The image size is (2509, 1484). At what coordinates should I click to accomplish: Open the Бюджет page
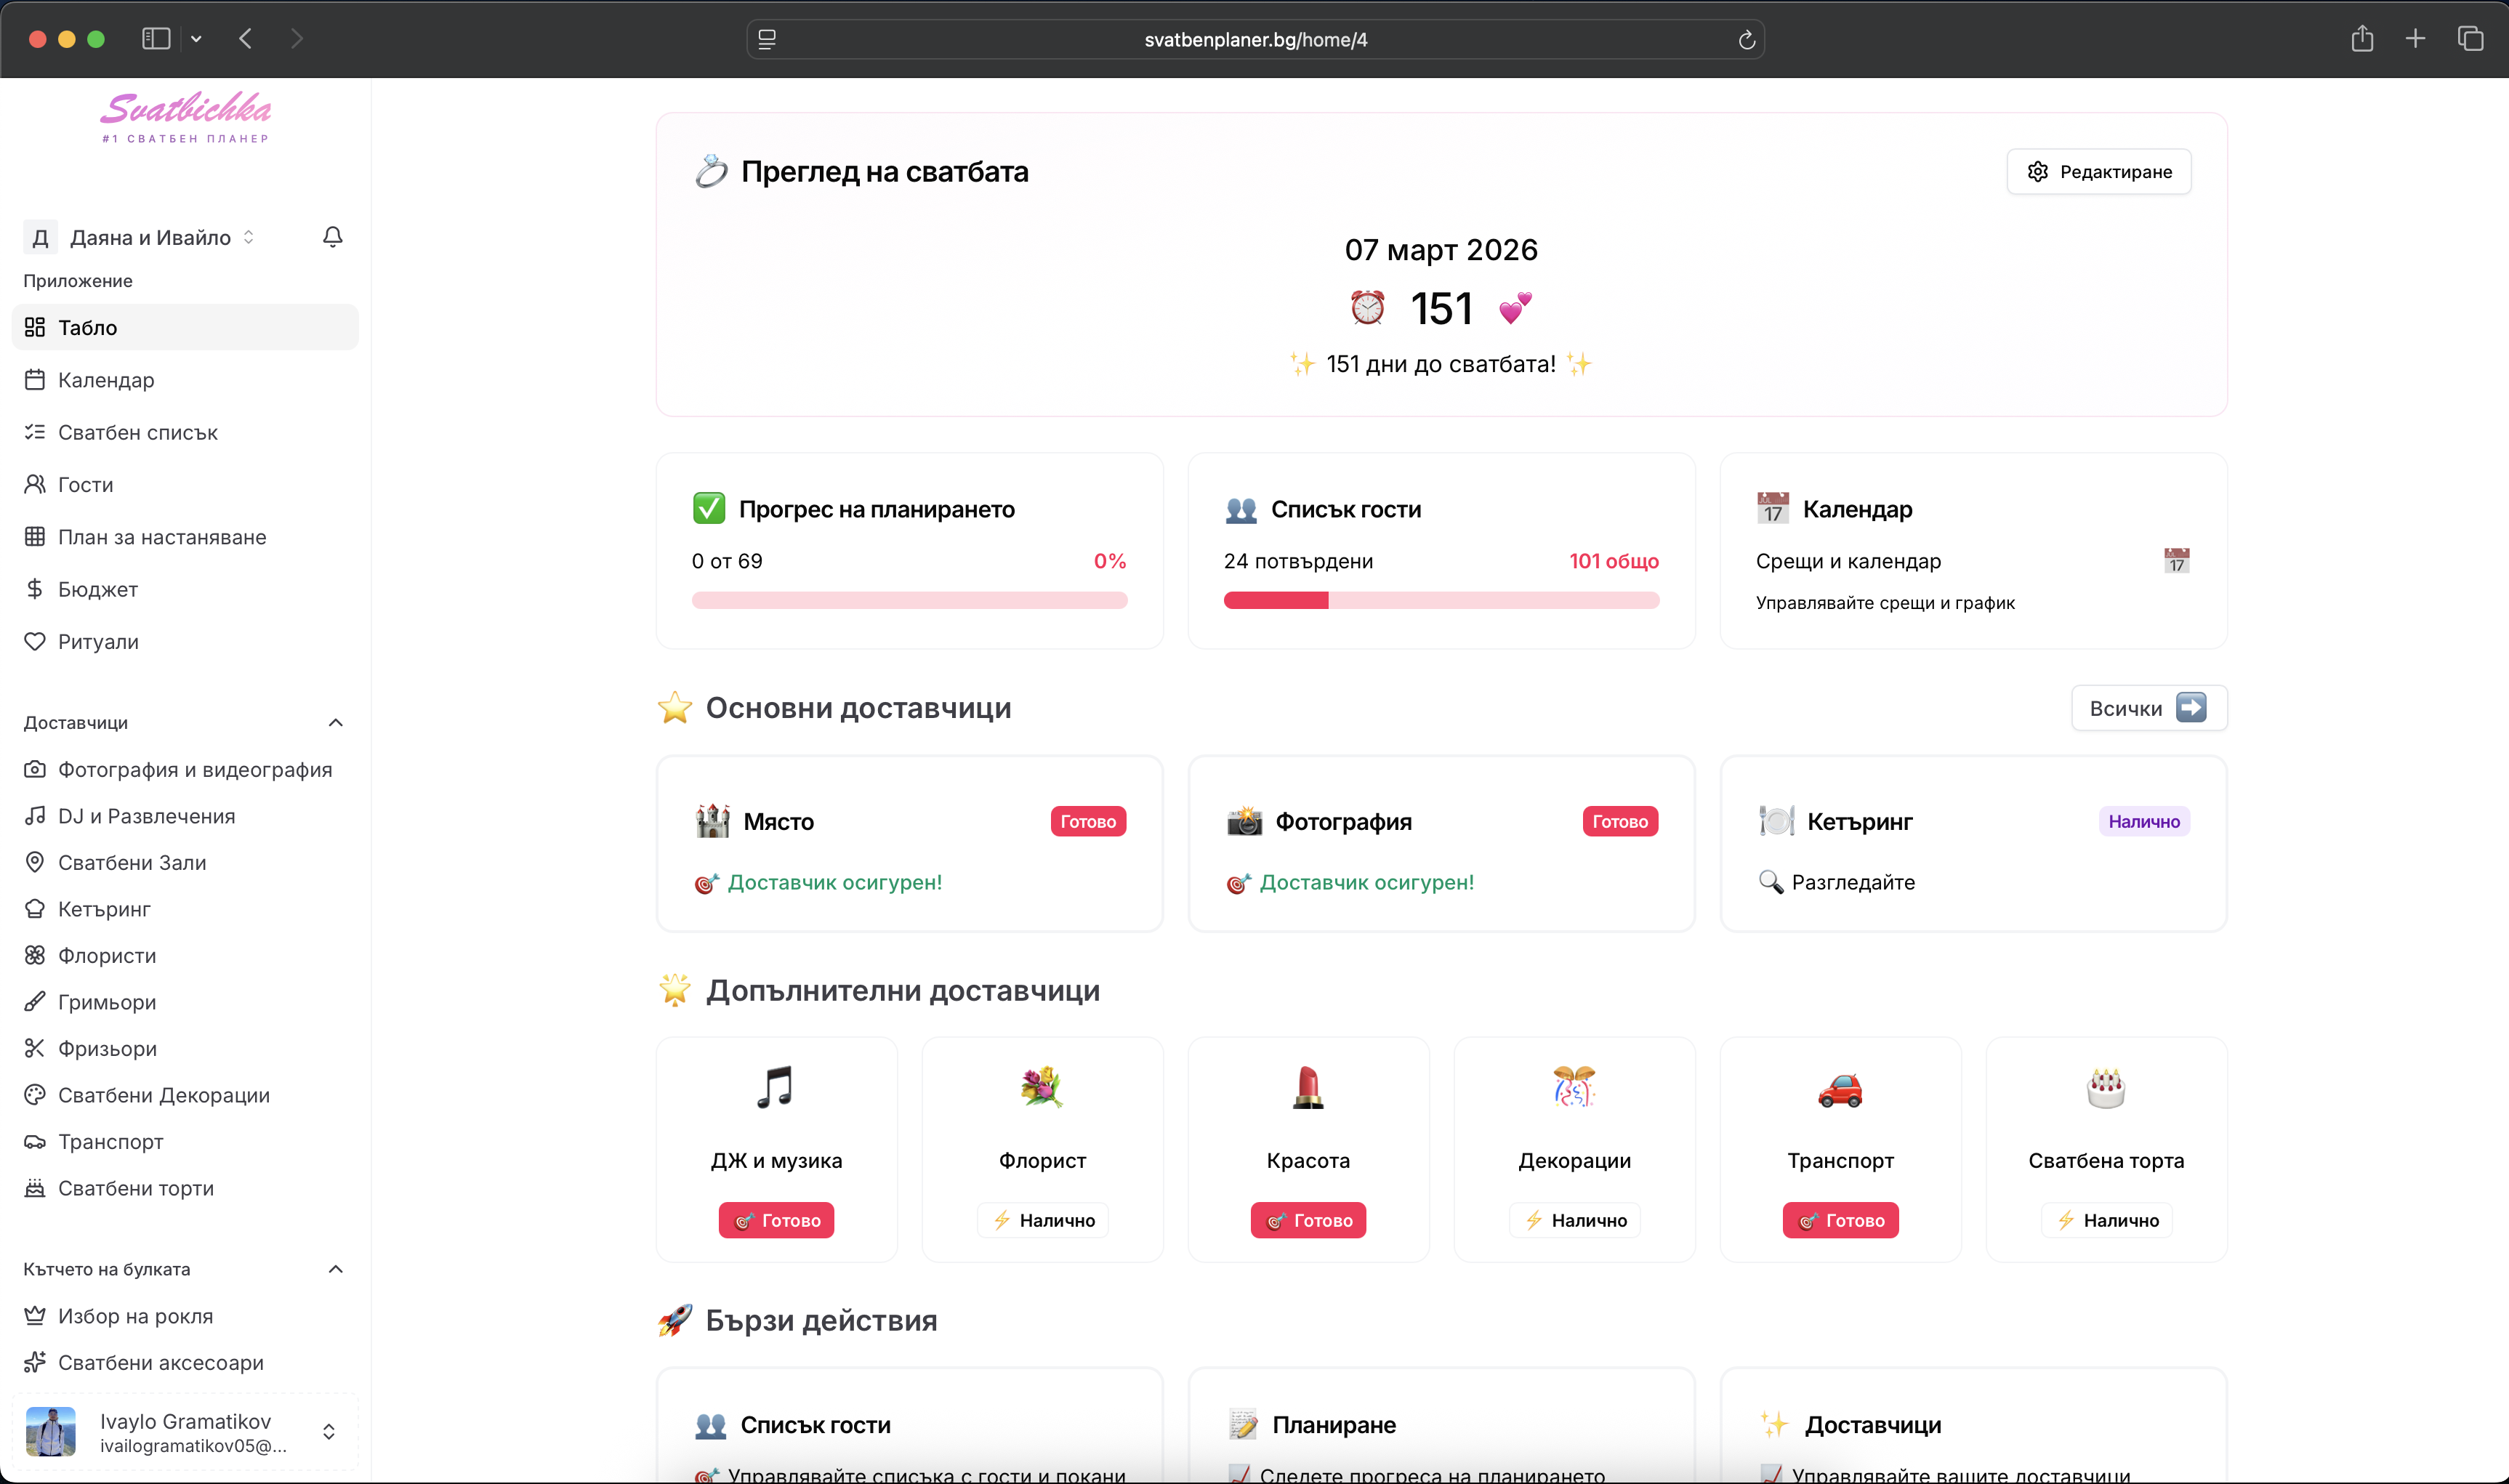tap(97, 589)
